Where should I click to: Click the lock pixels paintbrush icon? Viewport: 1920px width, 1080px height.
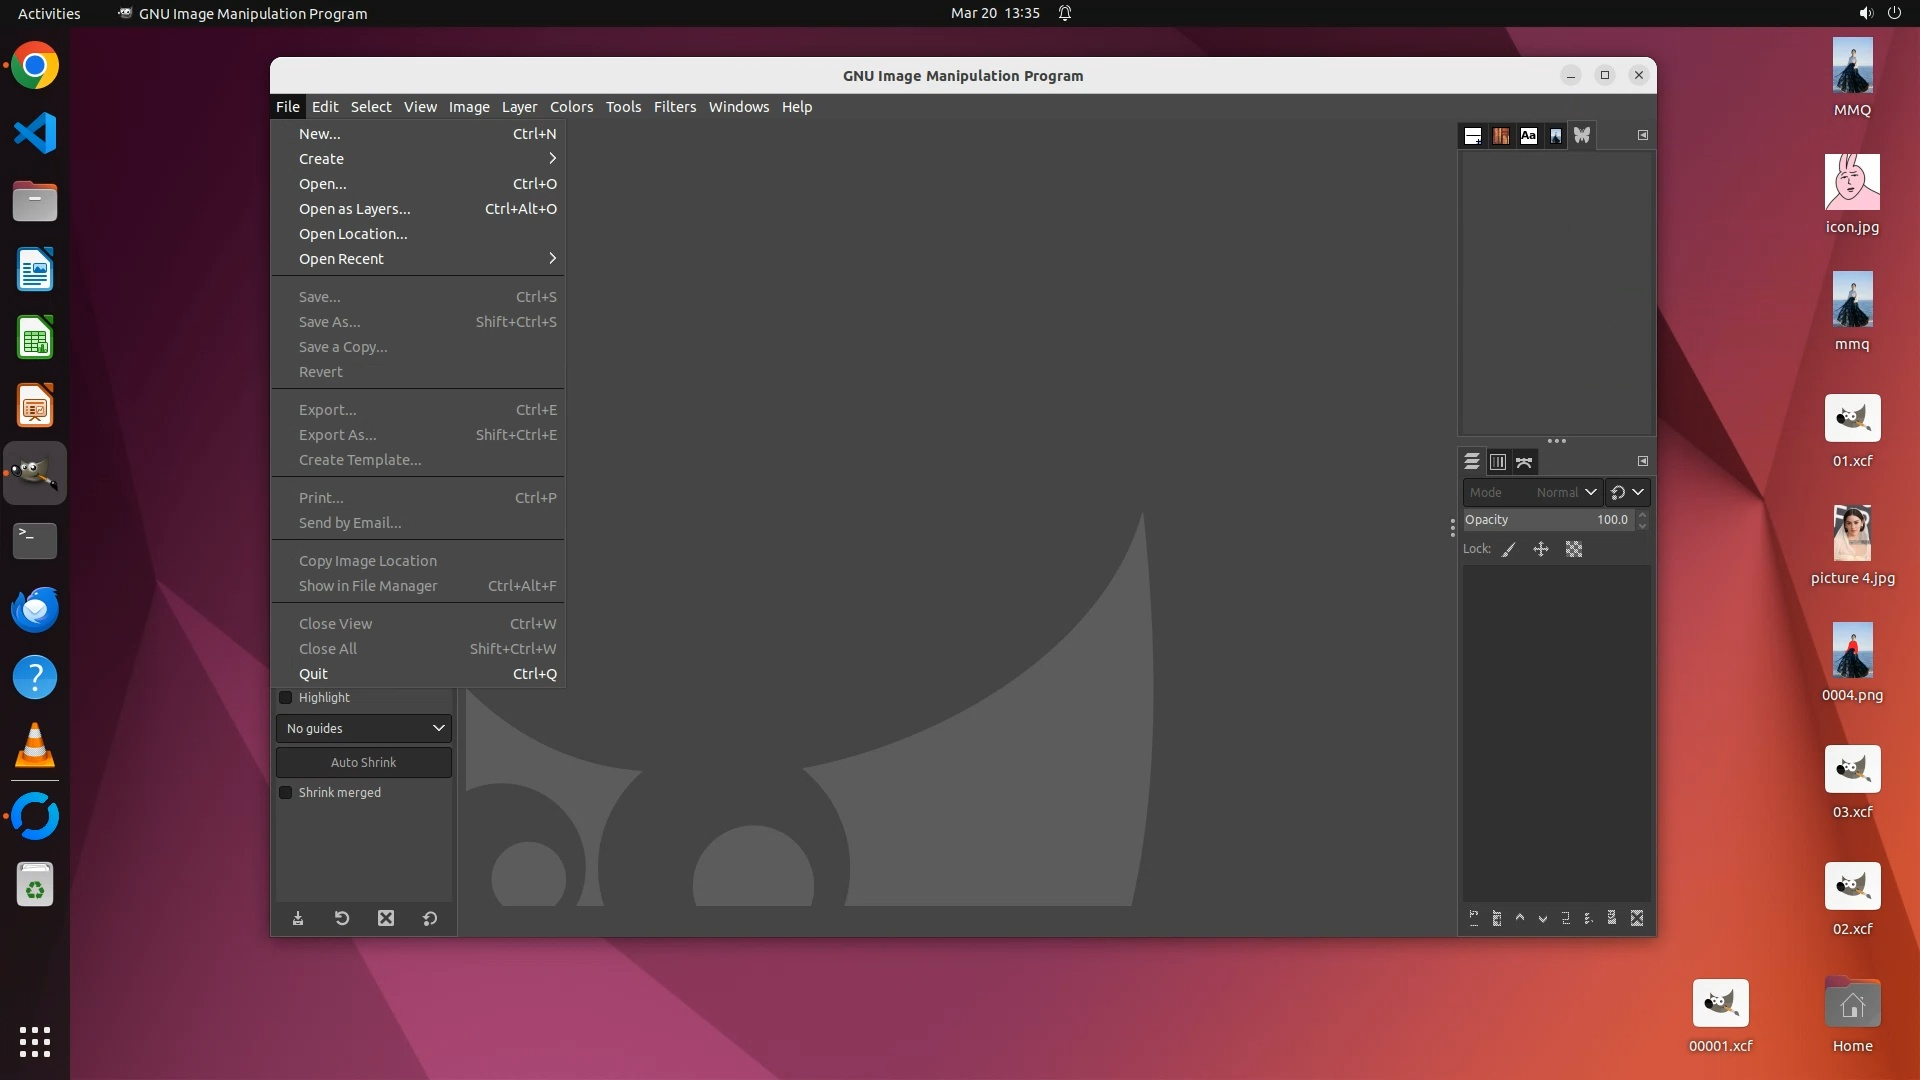1509,549
